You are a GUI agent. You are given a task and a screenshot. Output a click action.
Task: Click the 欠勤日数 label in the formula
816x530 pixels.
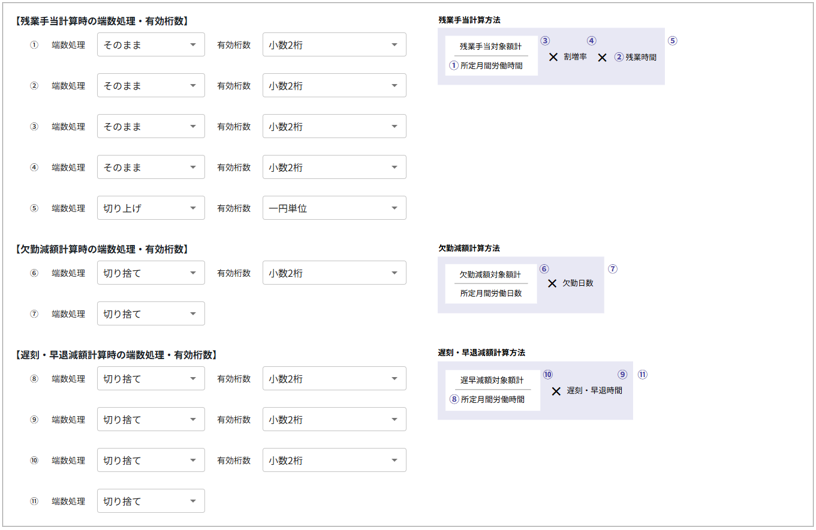pyautogui.click(x=578, y=283)
